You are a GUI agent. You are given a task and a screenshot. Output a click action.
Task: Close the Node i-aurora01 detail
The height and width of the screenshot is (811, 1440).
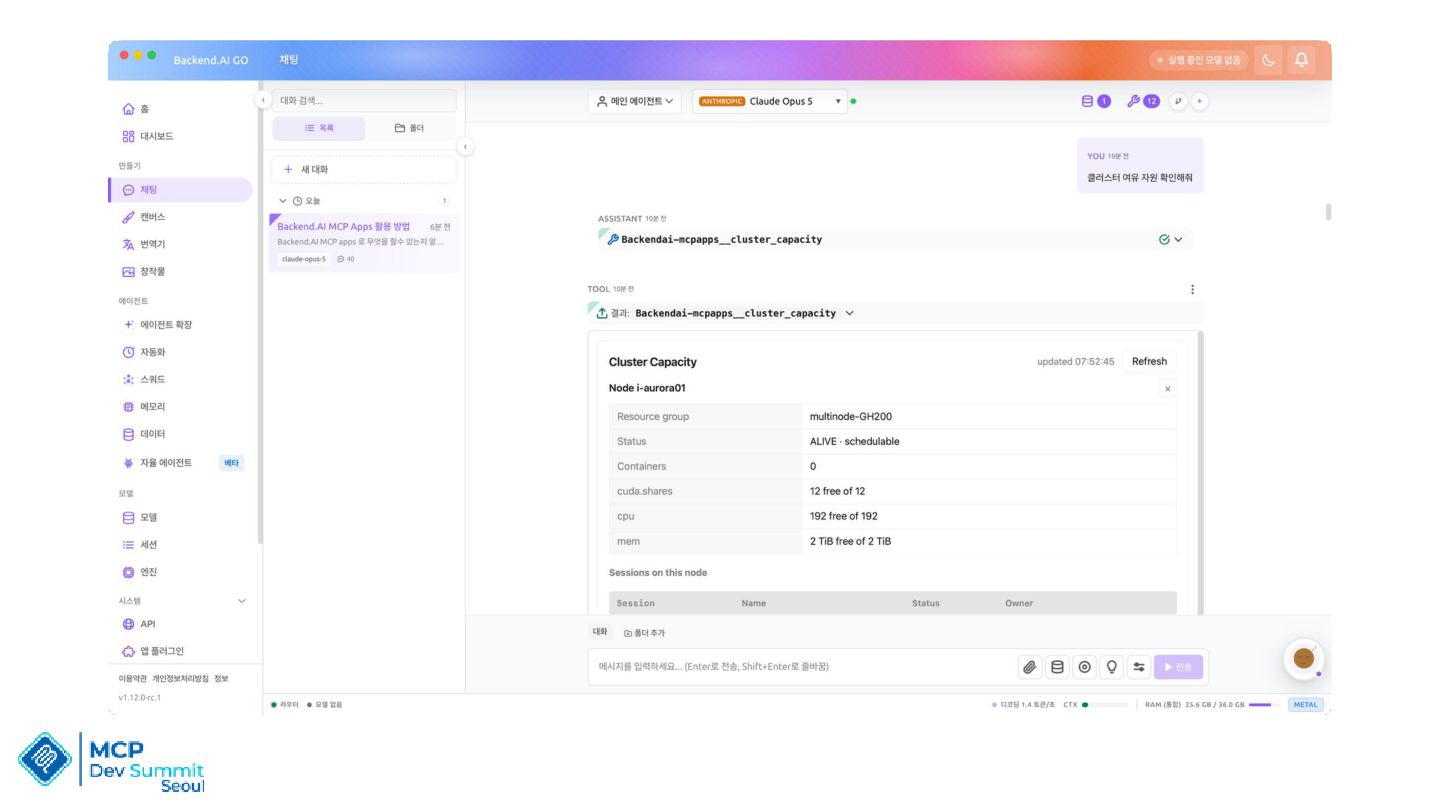1168,388
